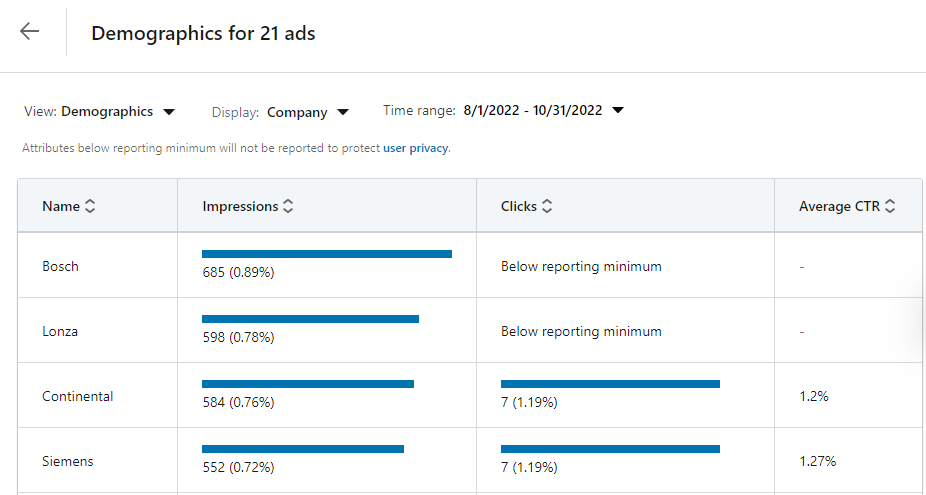Select the Bosch row name
Viewport: 926px width, 495px height.
pos(60,266)
